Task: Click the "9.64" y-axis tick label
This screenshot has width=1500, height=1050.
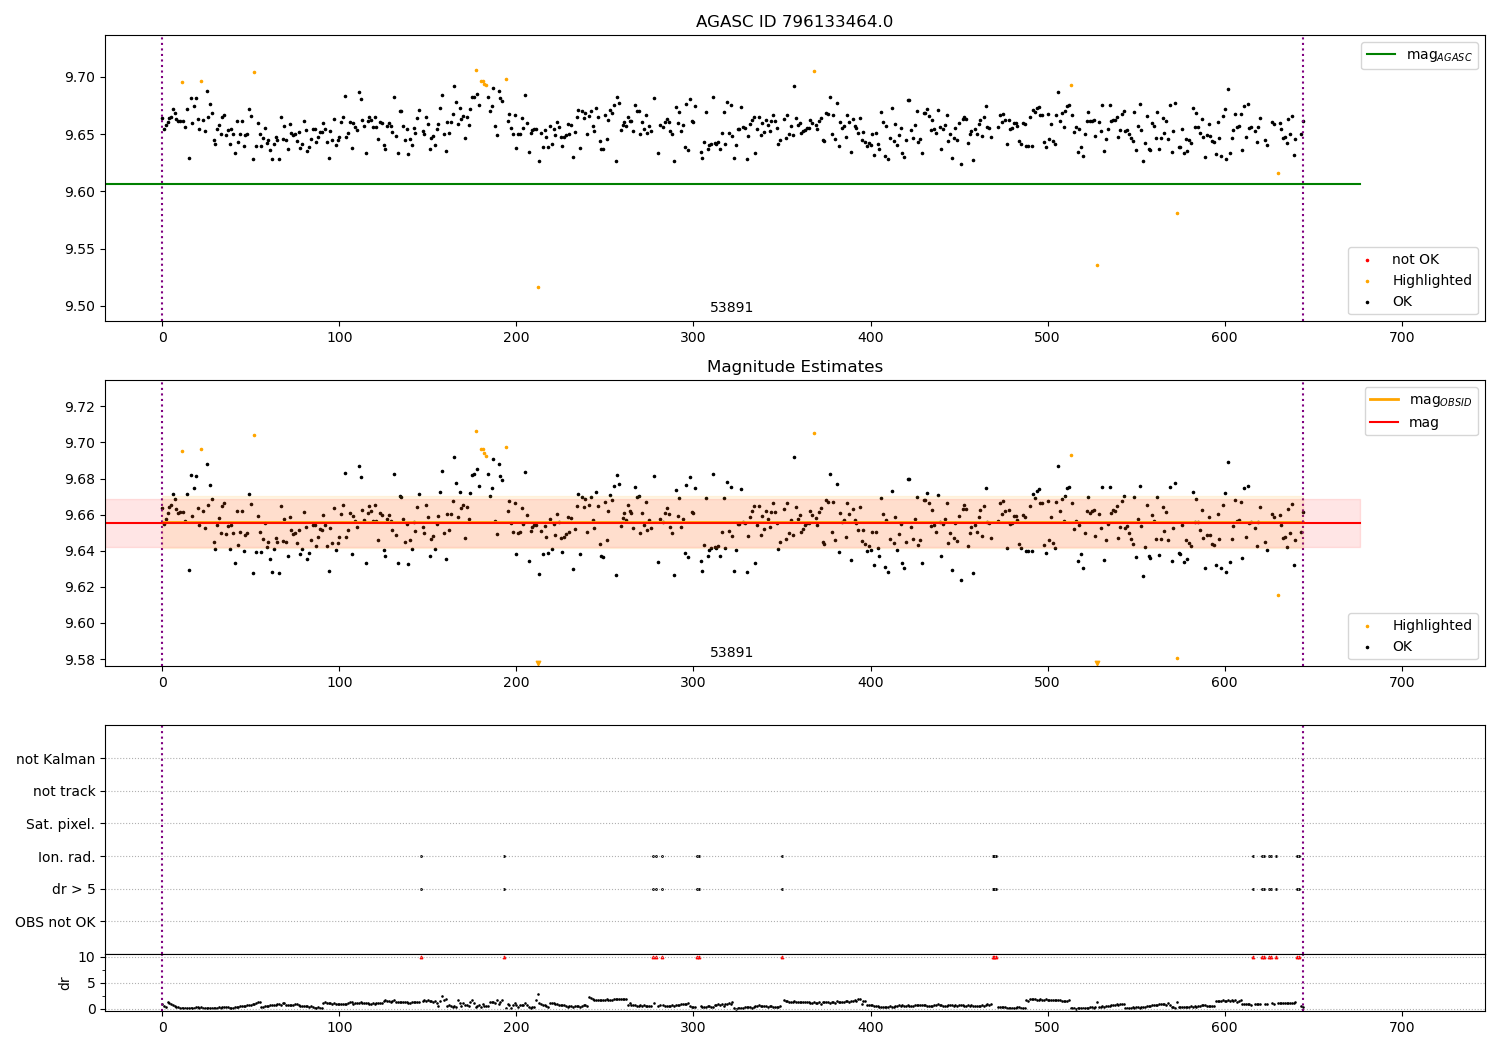Action: point(78,551)
